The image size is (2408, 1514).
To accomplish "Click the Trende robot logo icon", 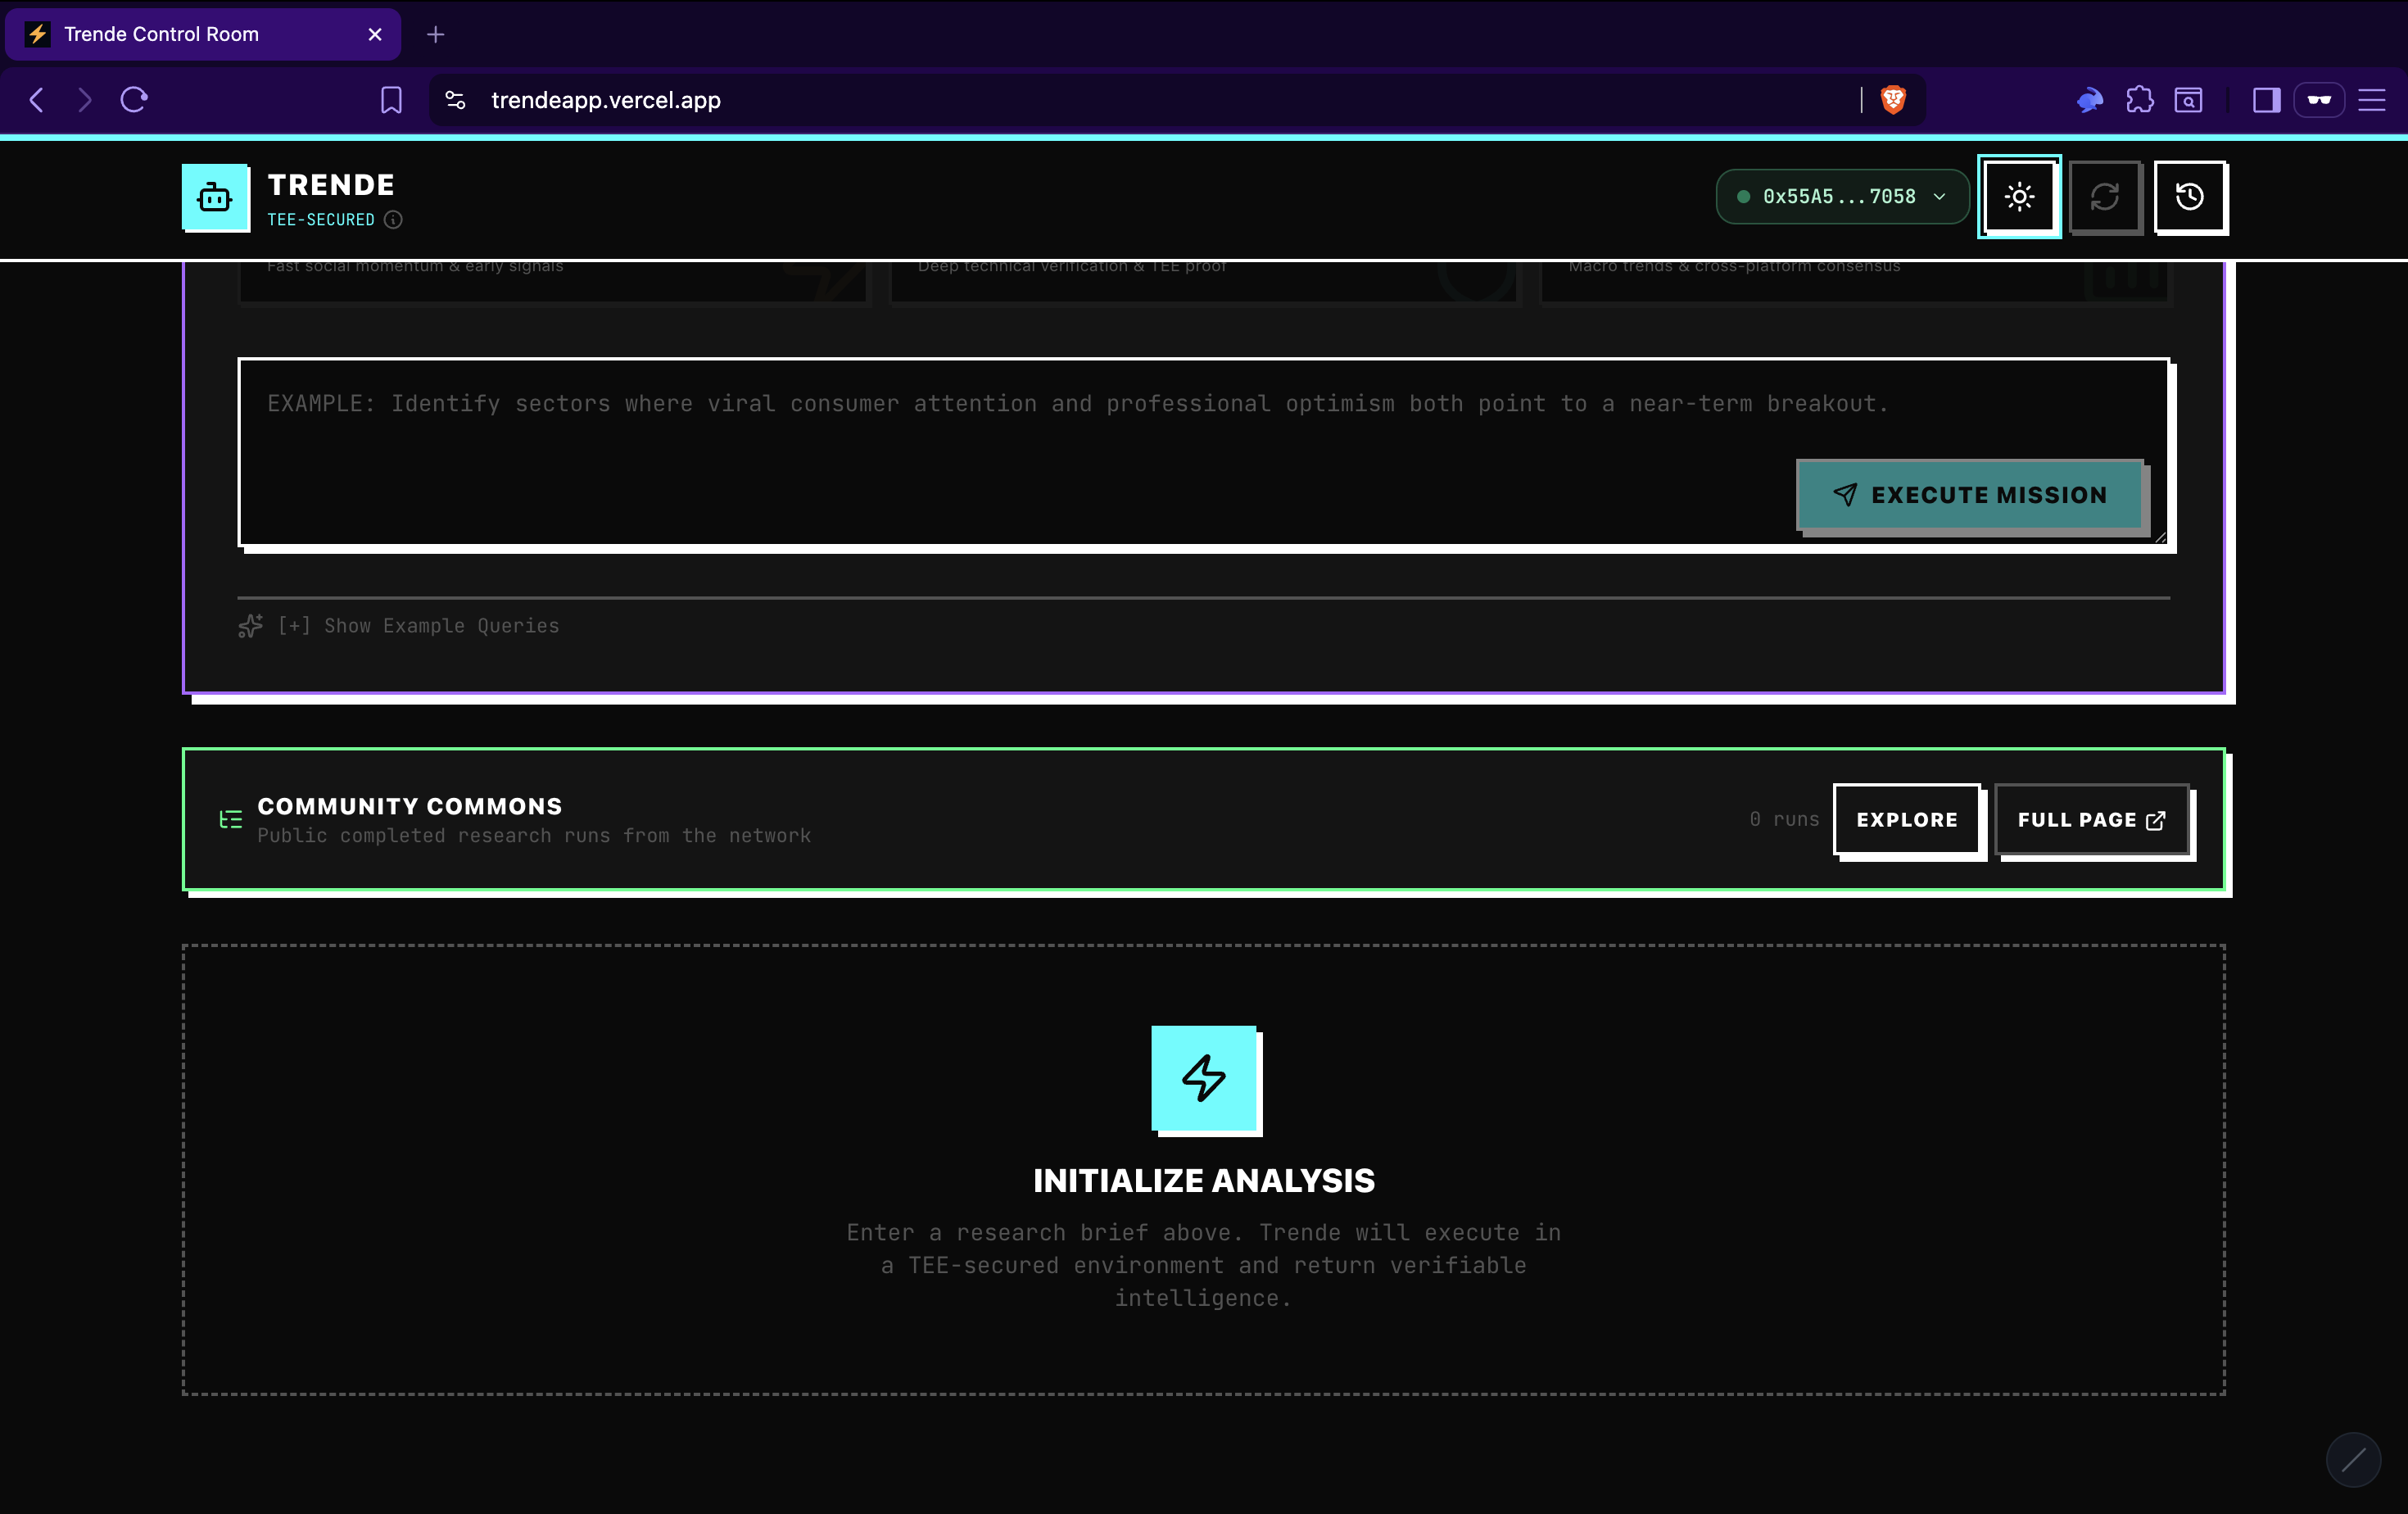I will pyautogui.click(x=215, y=197).
